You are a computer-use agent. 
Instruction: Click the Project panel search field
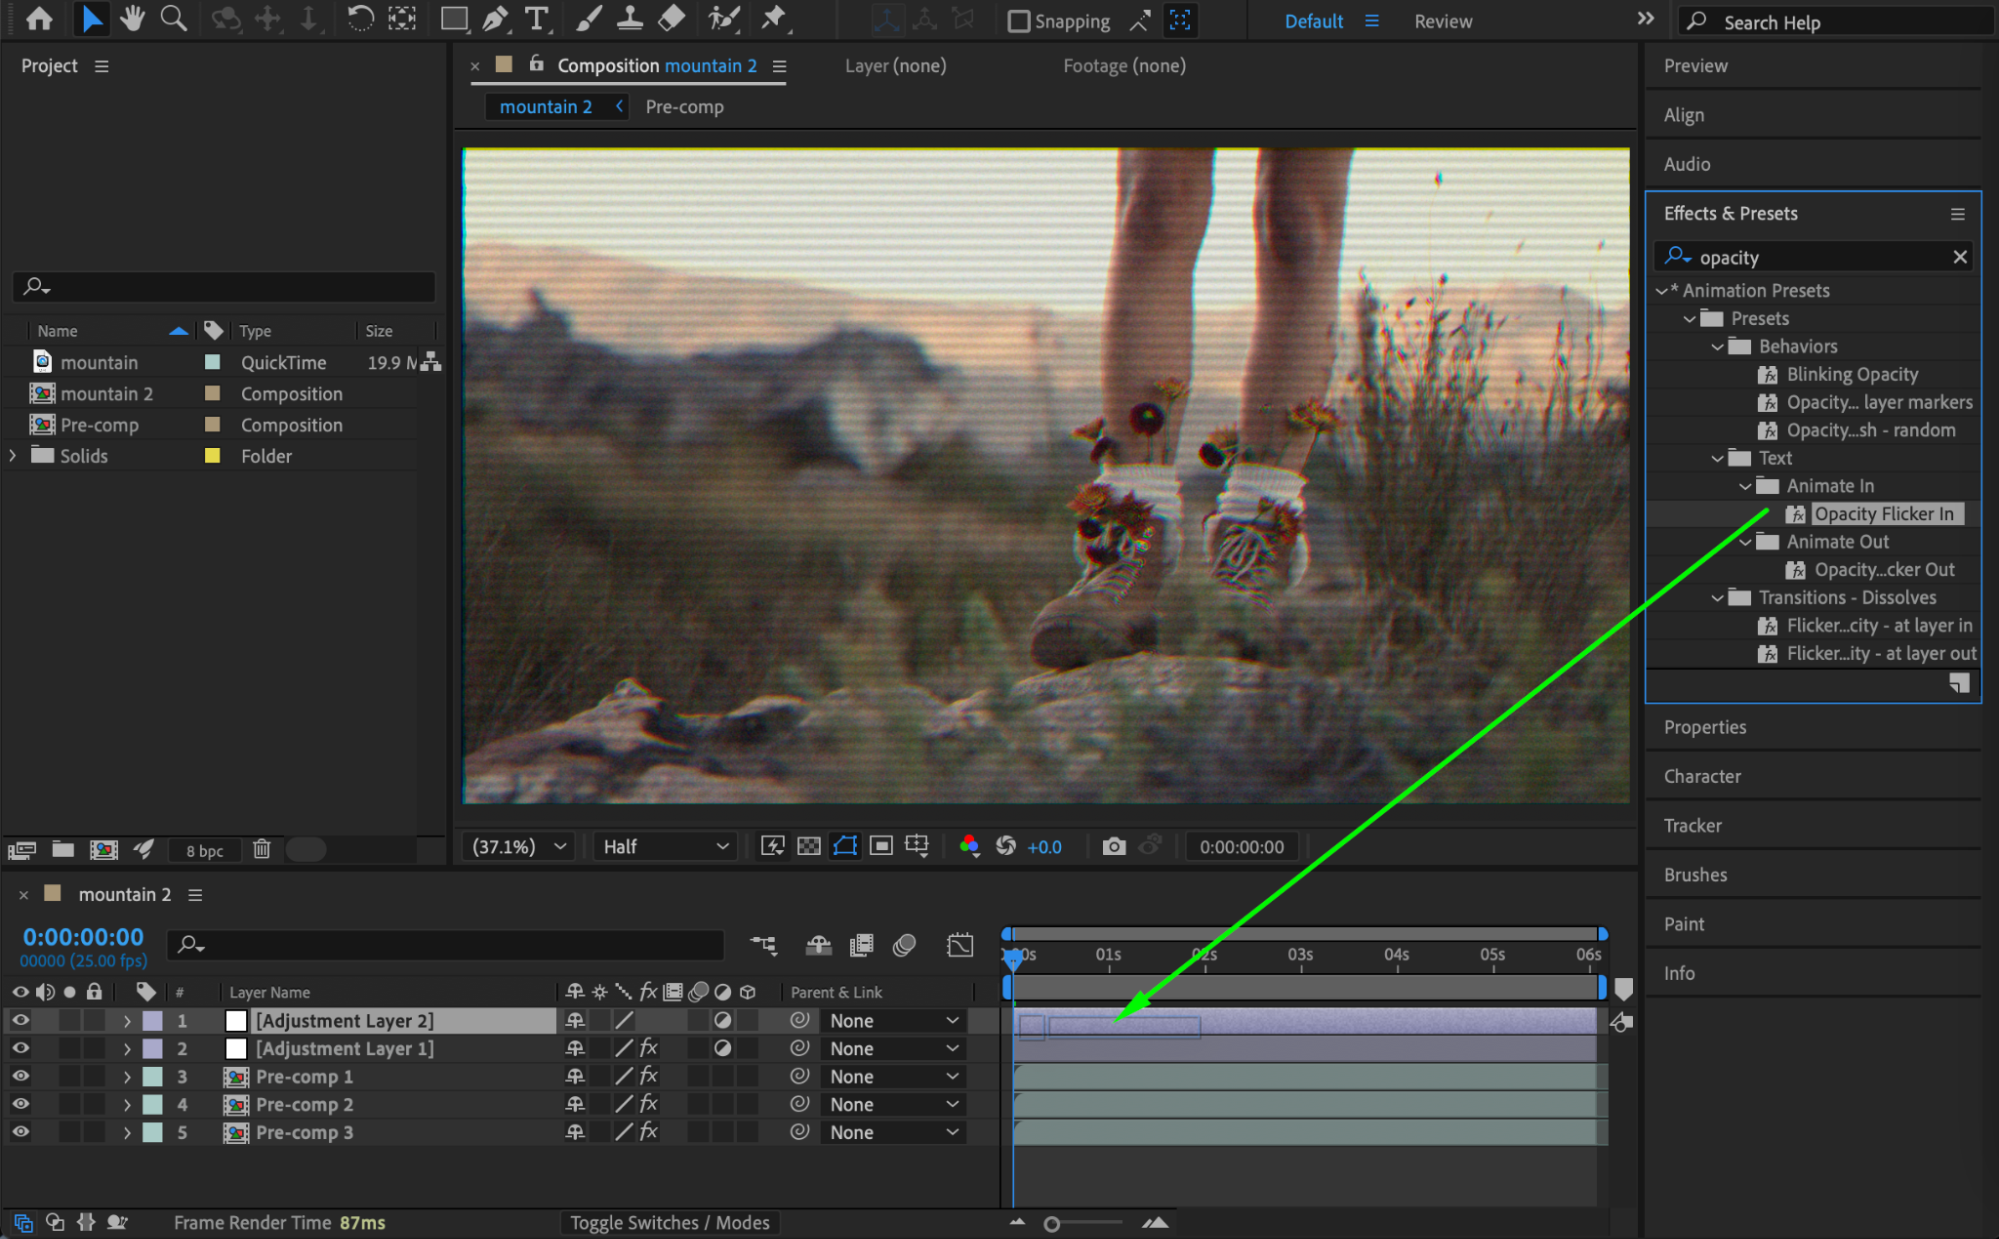click(224, 287)
